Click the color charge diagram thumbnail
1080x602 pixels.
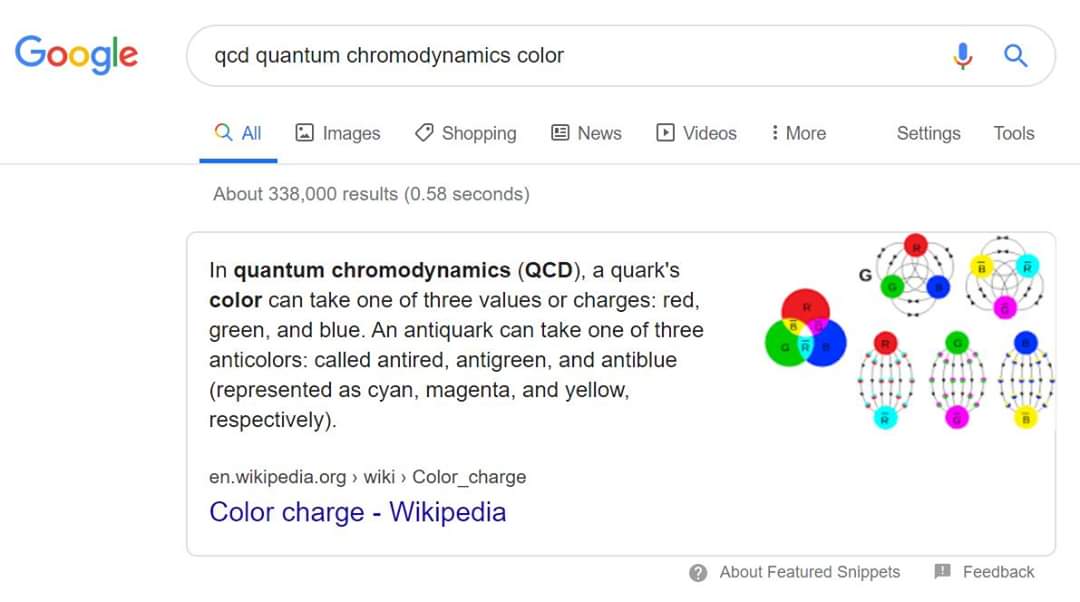(x=906, y=332)
